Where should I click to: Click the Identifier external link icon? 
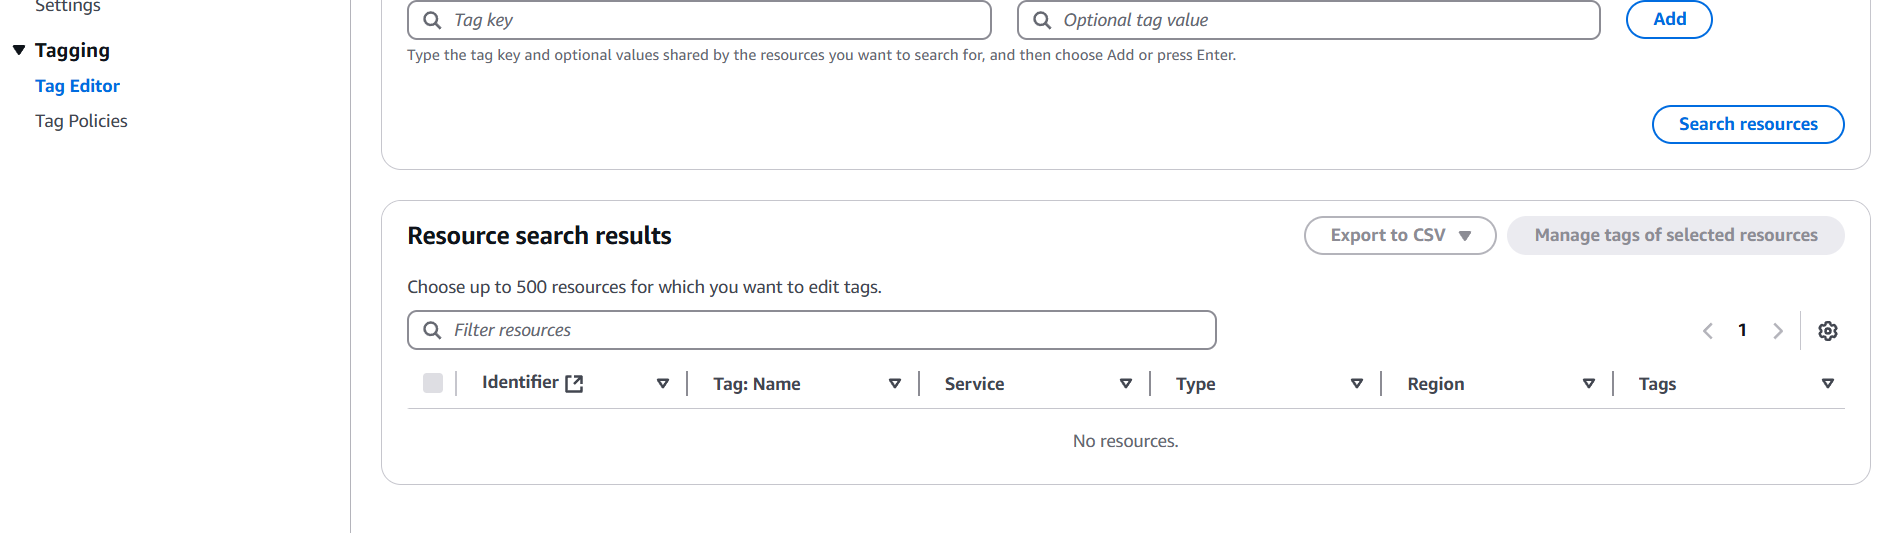point(574,383)
